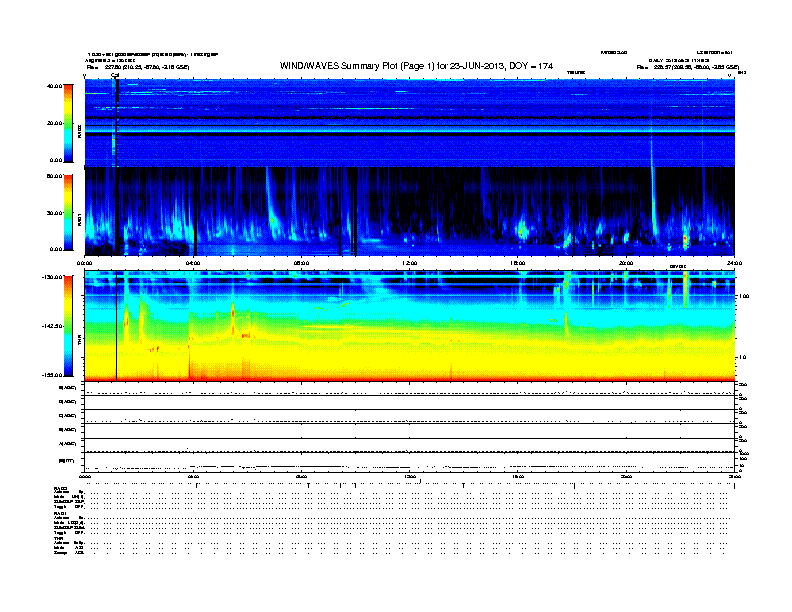Click the Cal marker above RAD2 panel
Viewport: 792px width, 612px height.
115,75
